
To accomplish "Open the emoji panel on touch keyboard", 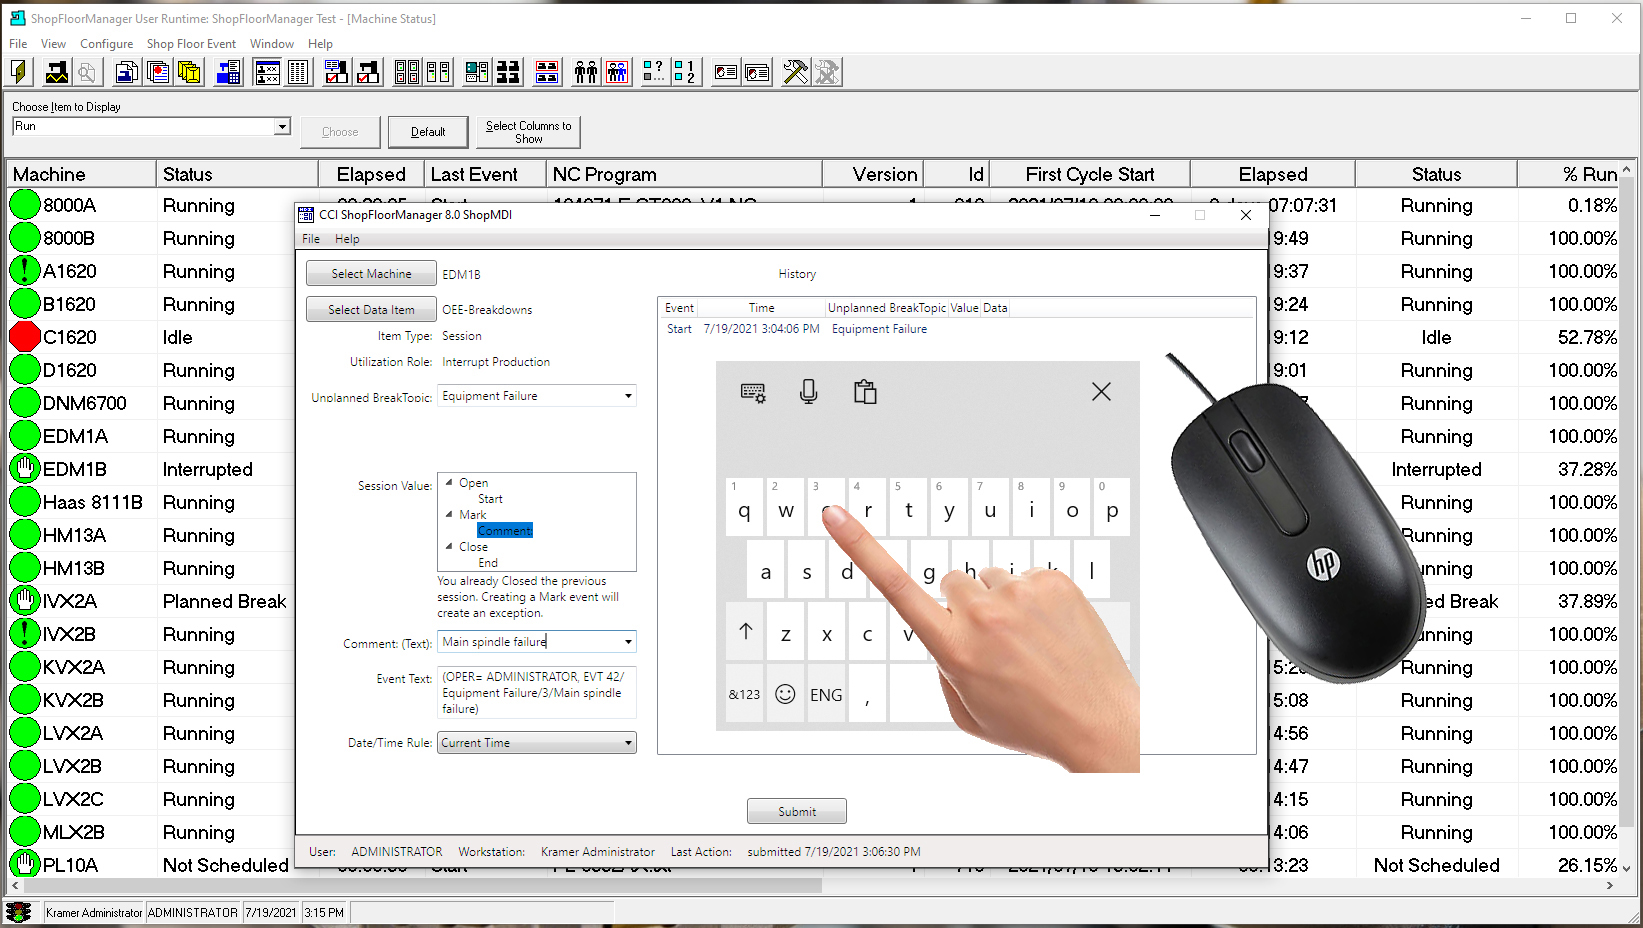I will tap(786, 694).
